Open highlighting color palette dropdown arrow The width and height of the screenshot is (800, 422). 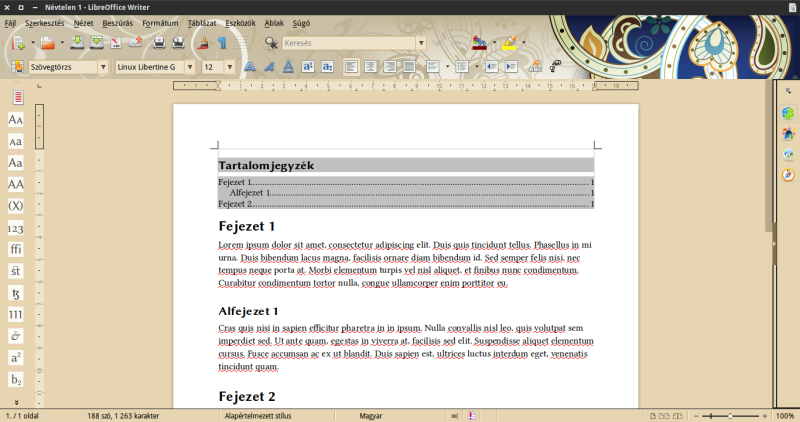tap(523, 43)
